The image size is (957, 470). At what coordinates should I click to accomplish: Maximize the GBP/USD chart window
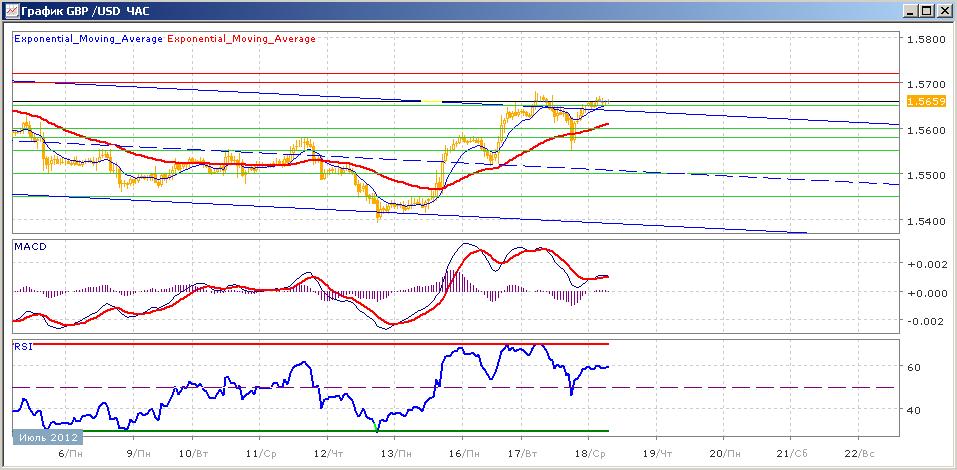(x=926, y=11)
